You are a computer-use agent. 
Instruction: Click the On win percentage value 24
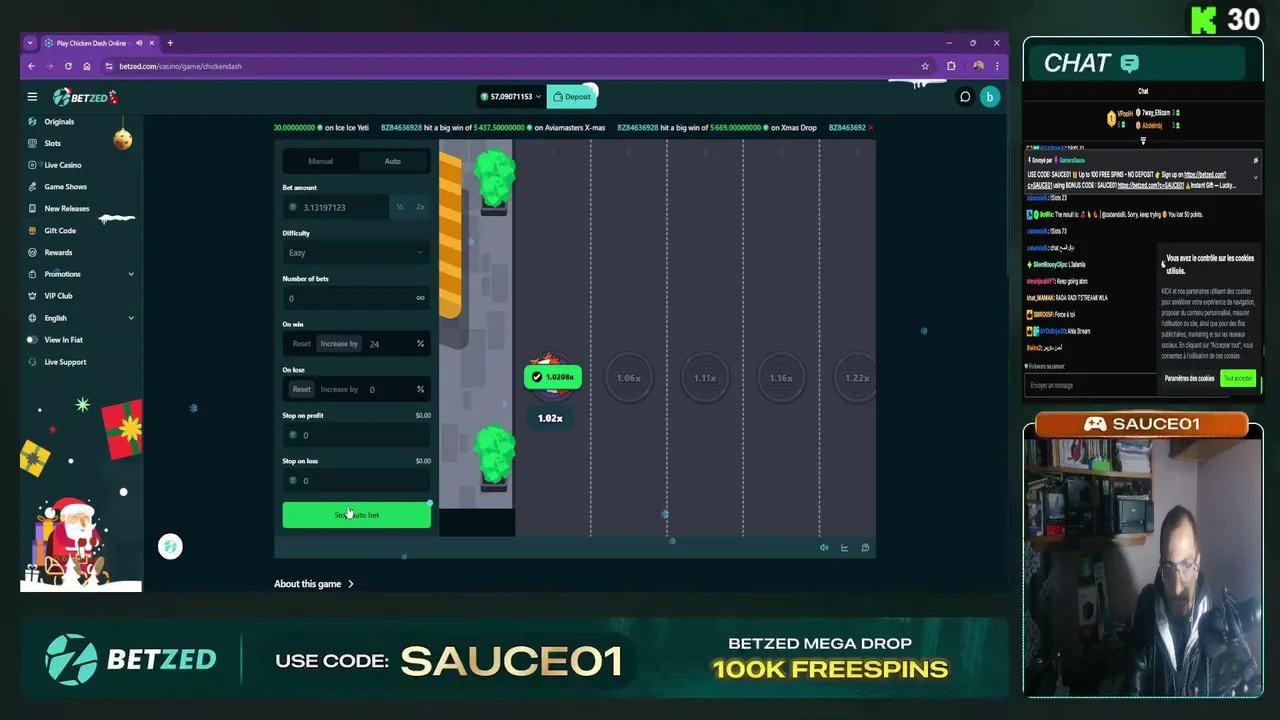click(374, 344)
